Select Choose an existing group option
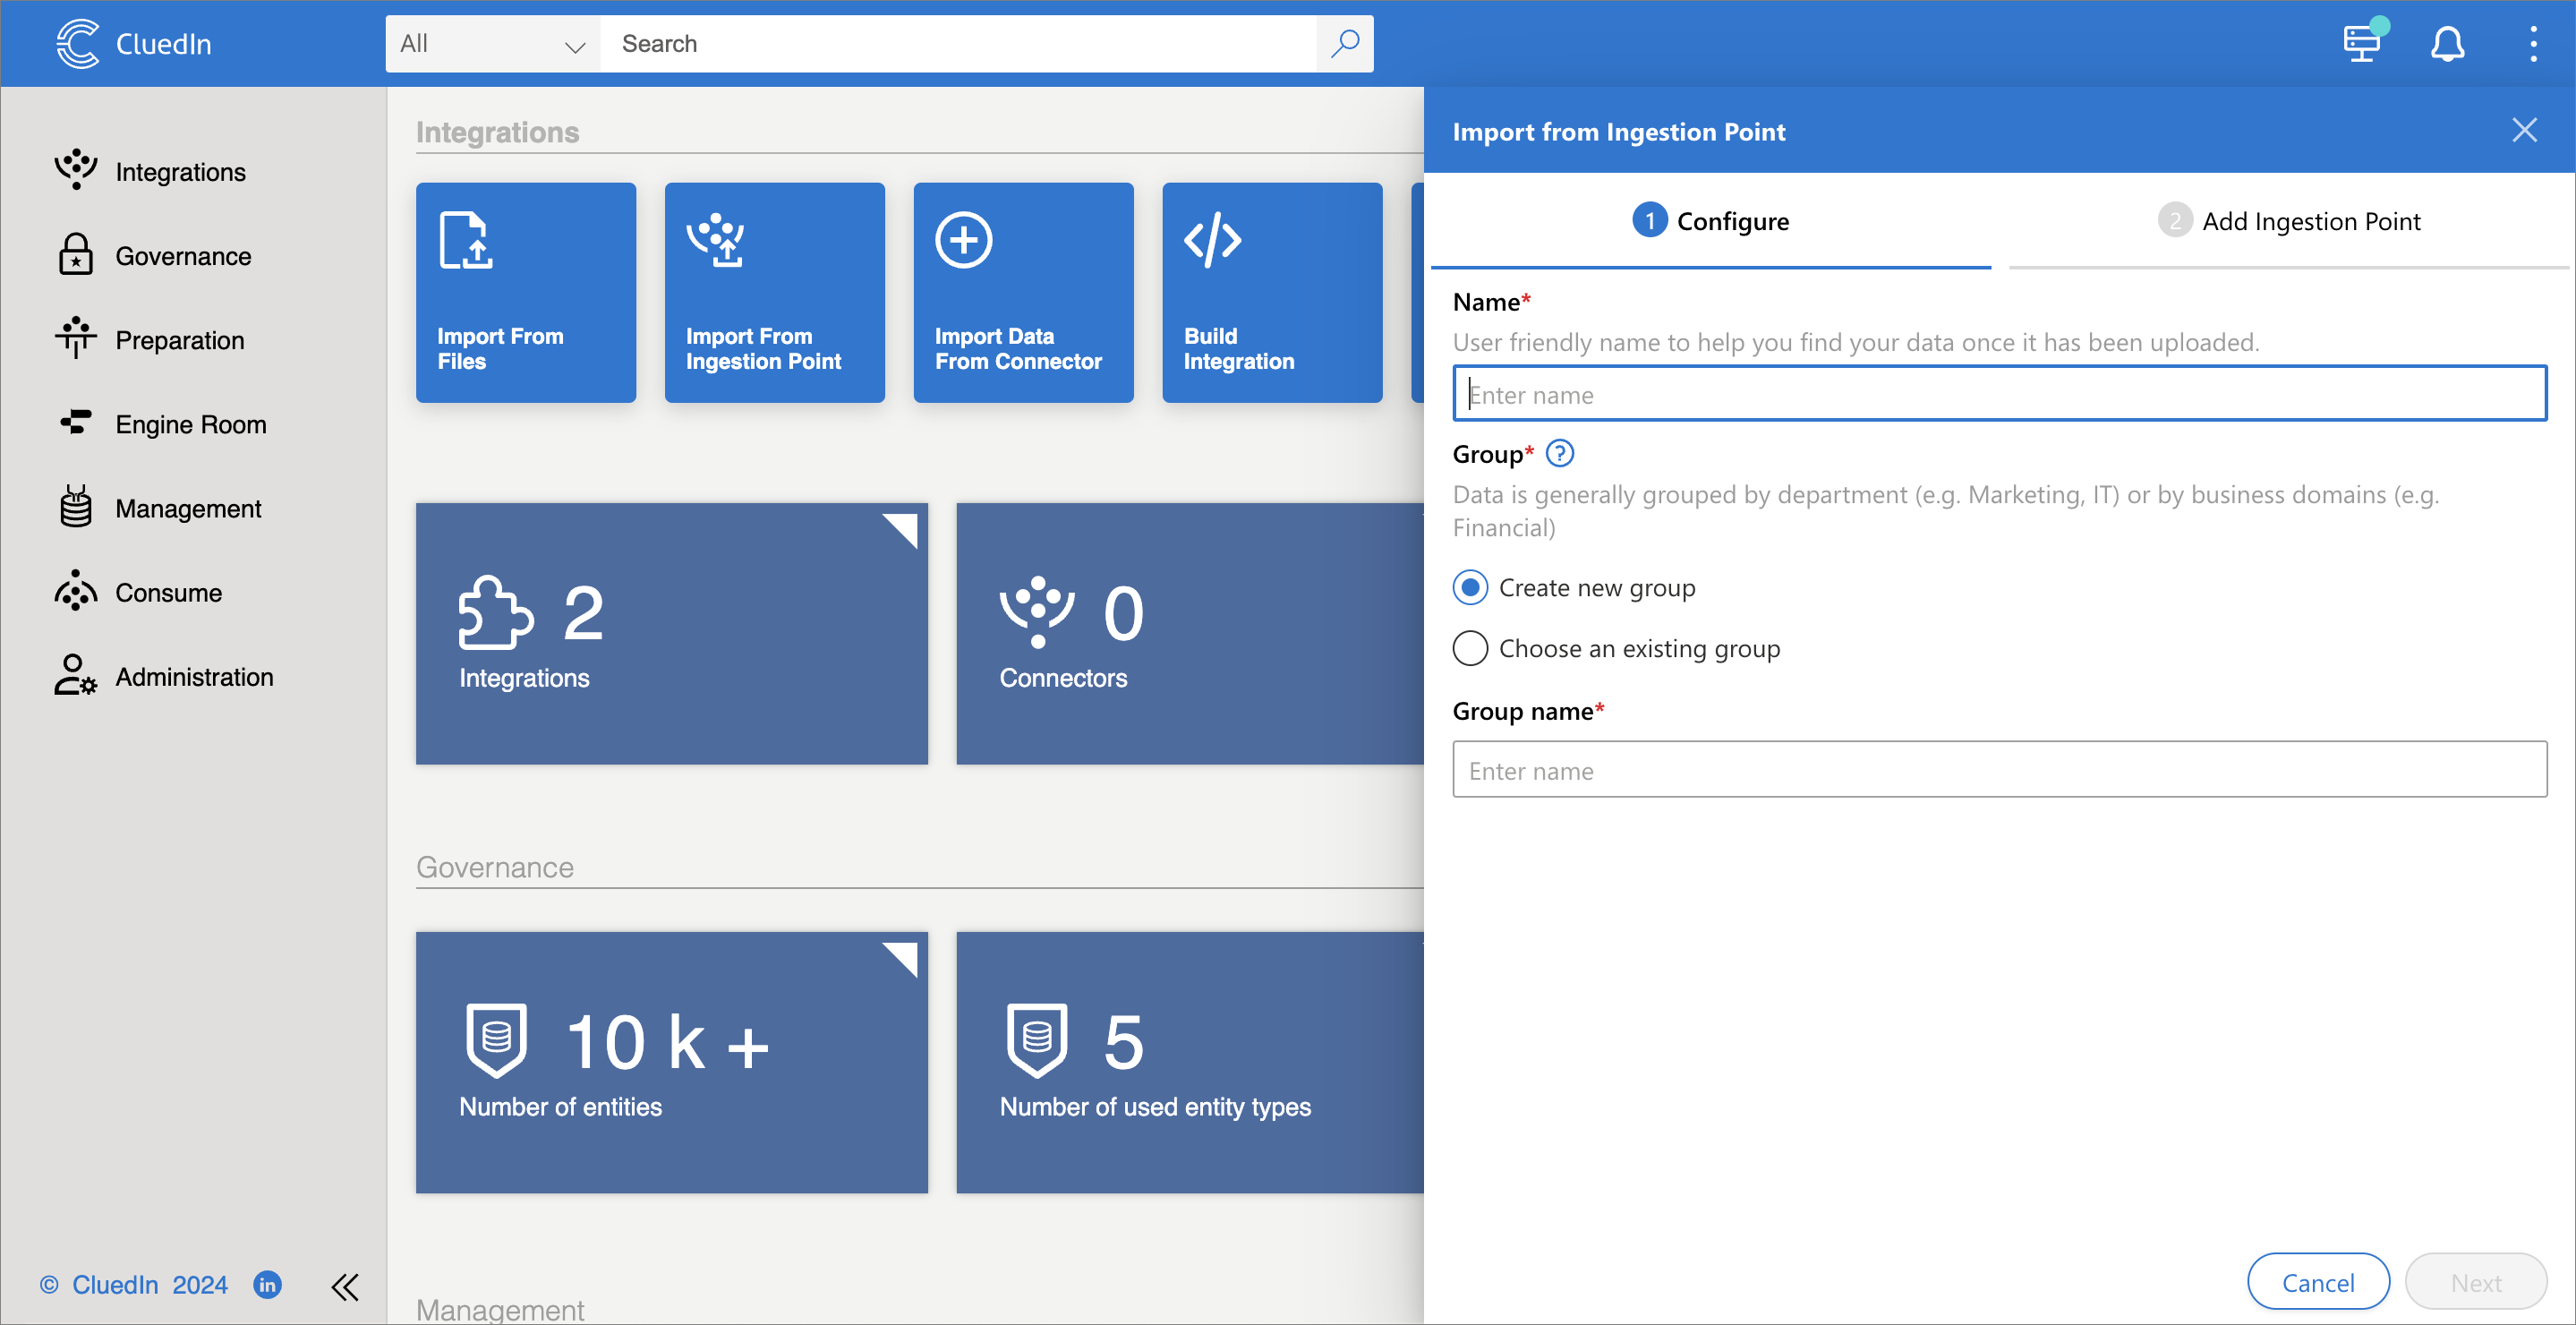 [1470, 649]
